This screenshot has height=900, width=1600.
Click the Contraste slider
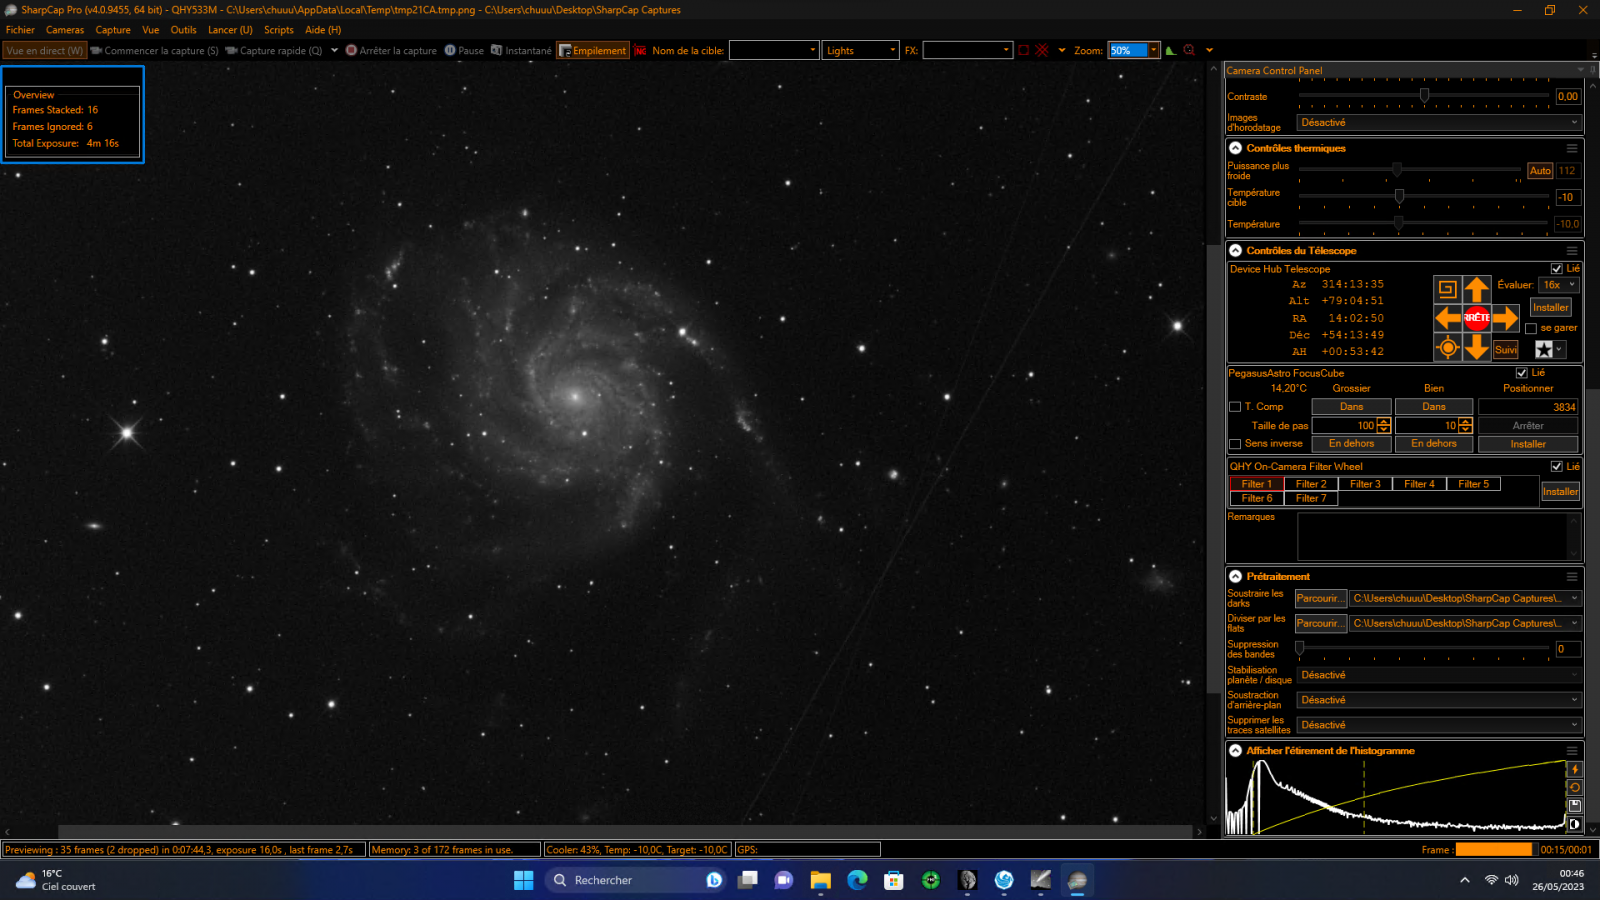click(1424, 96)
